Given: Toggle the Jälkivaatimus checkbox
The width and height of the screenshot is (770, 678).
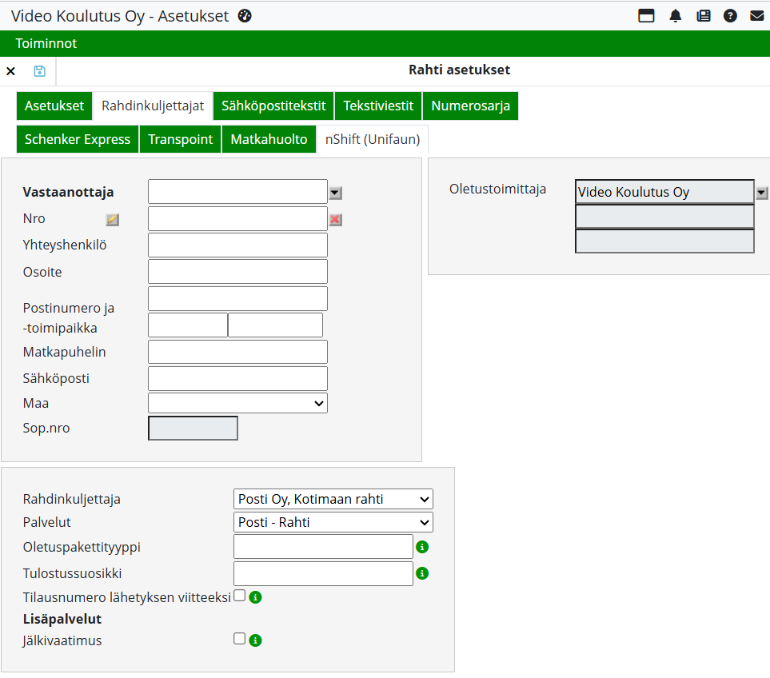Looking at the screenshot, I should [240, 639].
